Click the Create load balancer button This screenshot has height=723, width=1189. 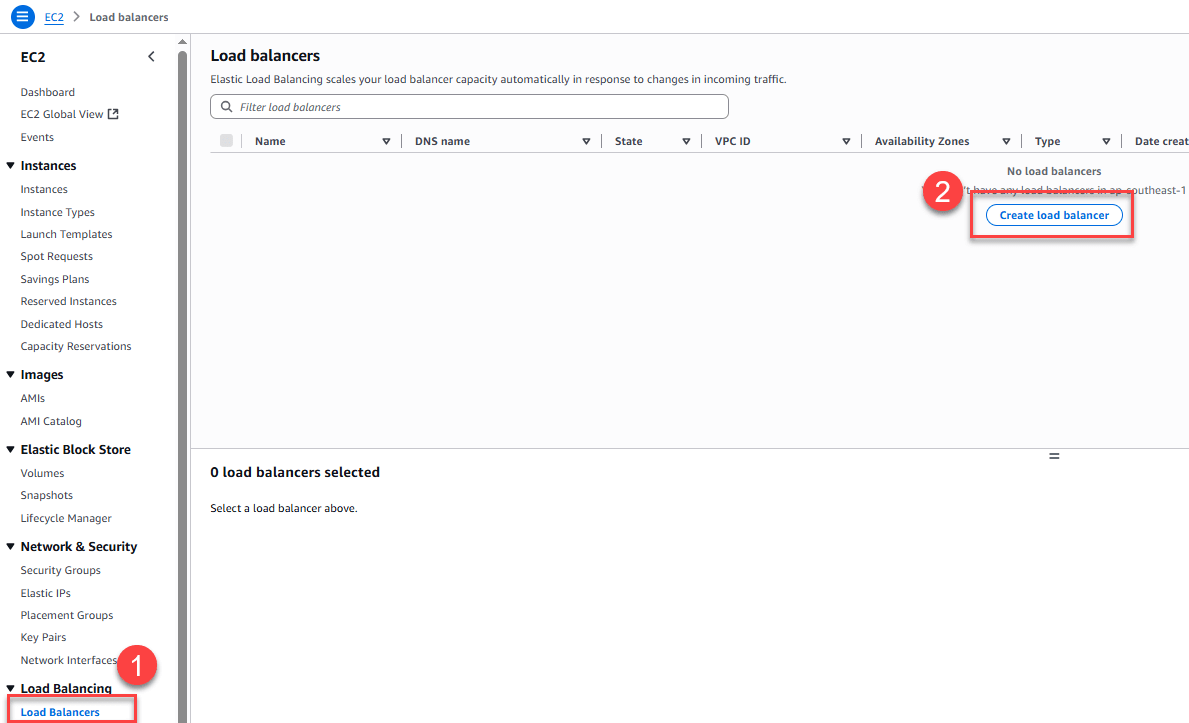(1054, 215)
